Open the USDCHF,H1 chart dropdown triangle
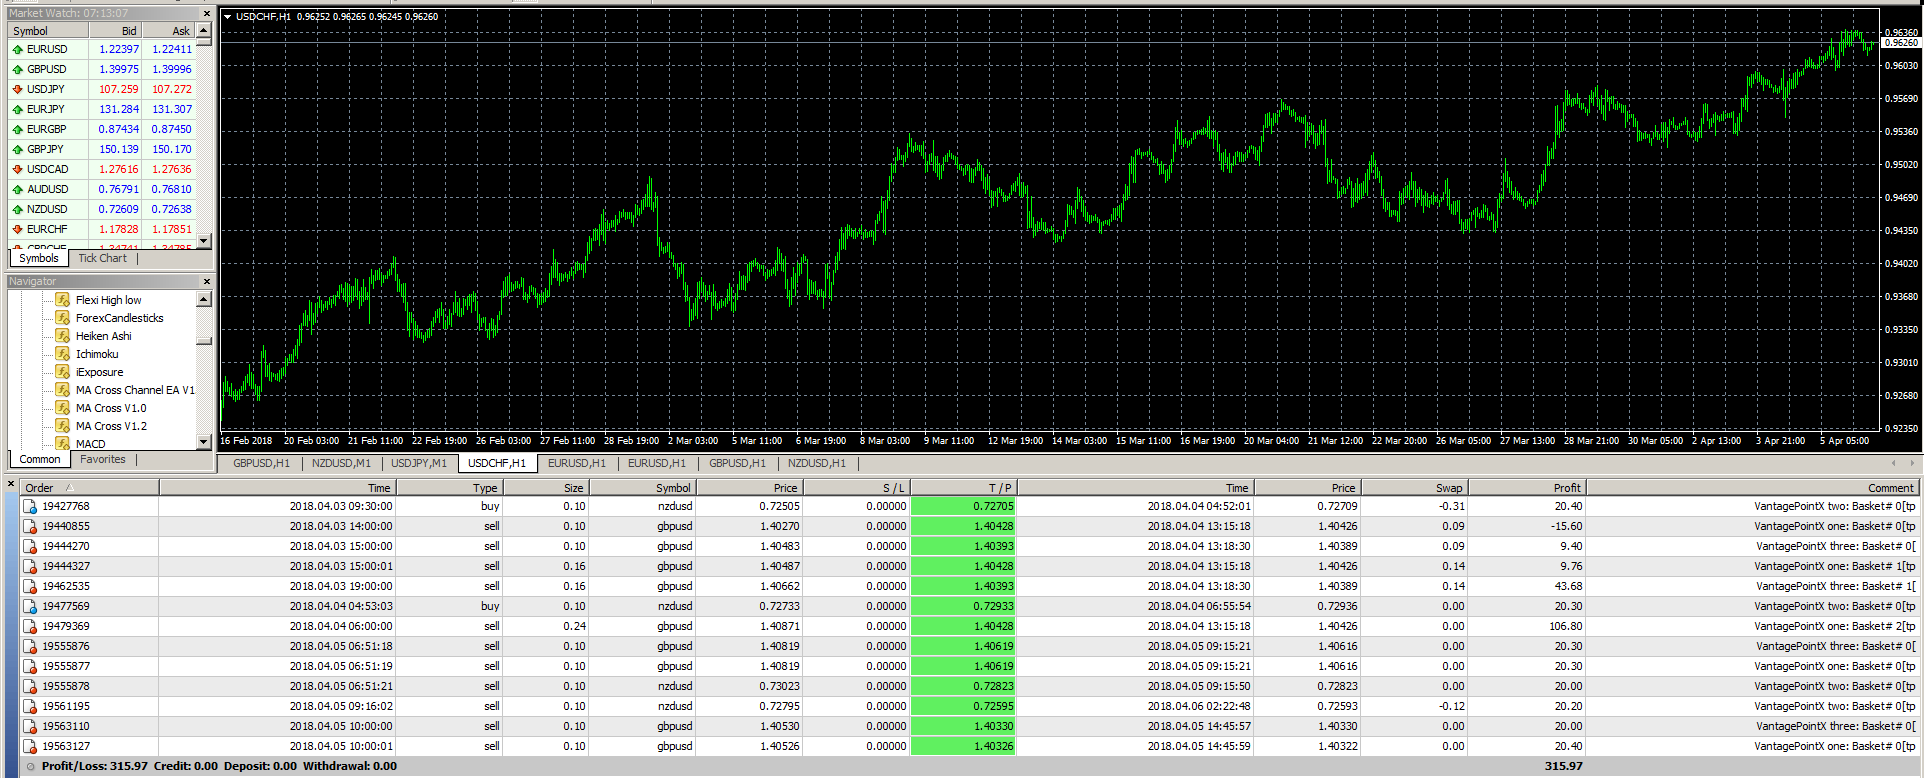Screen dimensions: 1924x778 point(228,17)
